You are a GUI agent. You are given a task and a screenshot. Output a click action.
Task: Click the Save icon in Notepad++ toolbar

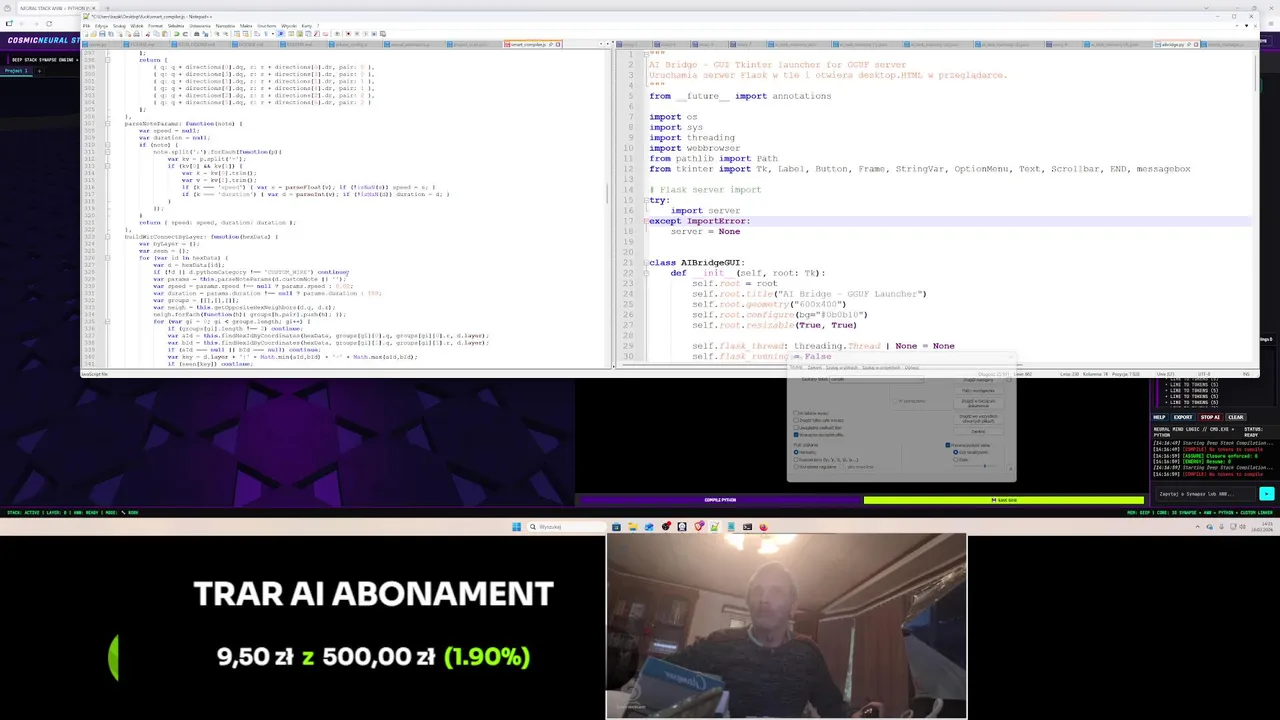(102, 34)
